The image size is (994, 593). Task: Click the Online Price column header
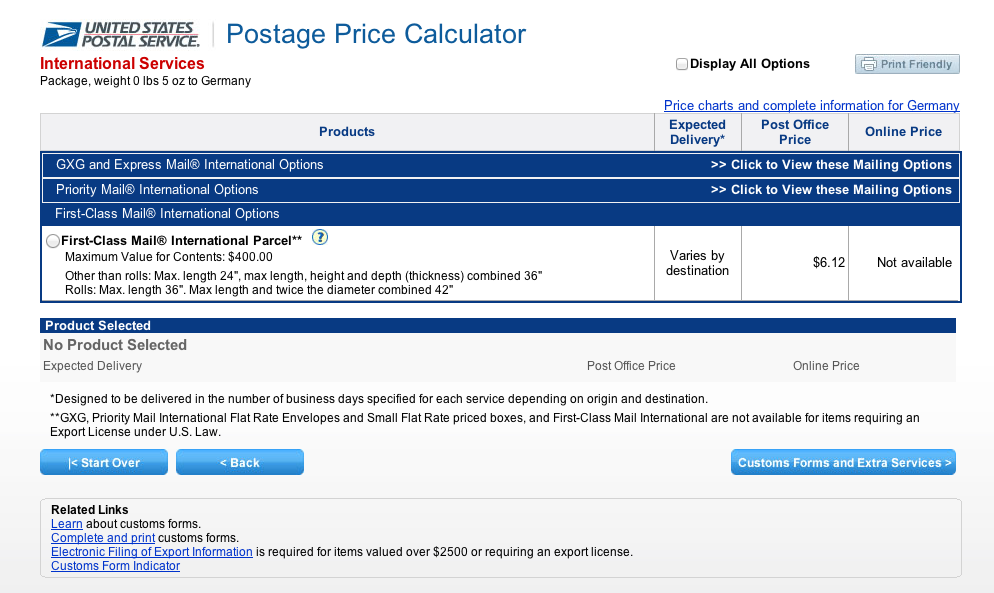903,132
